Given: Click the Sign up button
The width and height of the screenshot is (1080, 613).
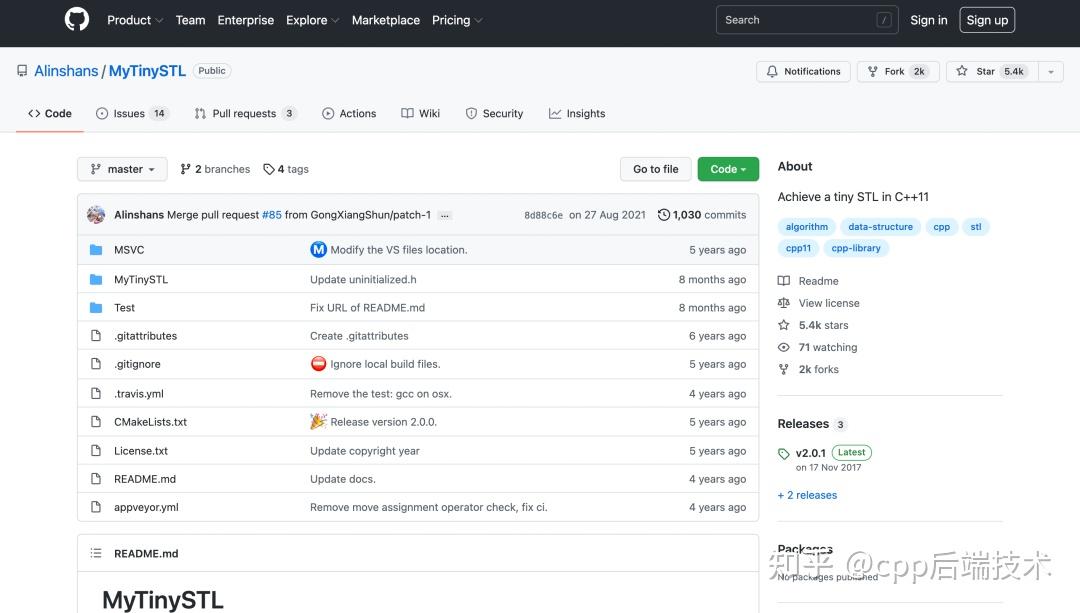Looking at the screenshot, I should click(987, 20).
